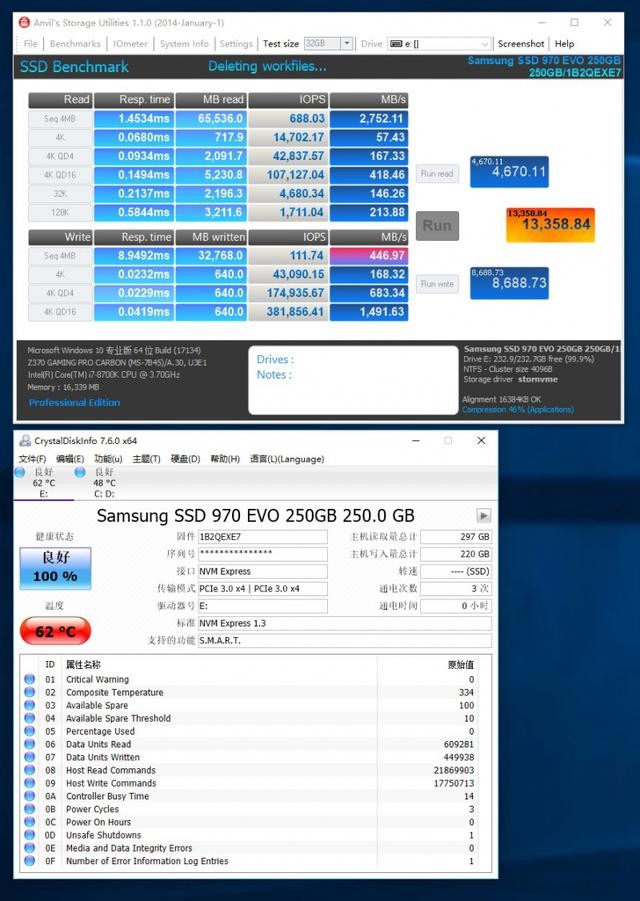
Task: Open the System Info menu
Action: 184,44
